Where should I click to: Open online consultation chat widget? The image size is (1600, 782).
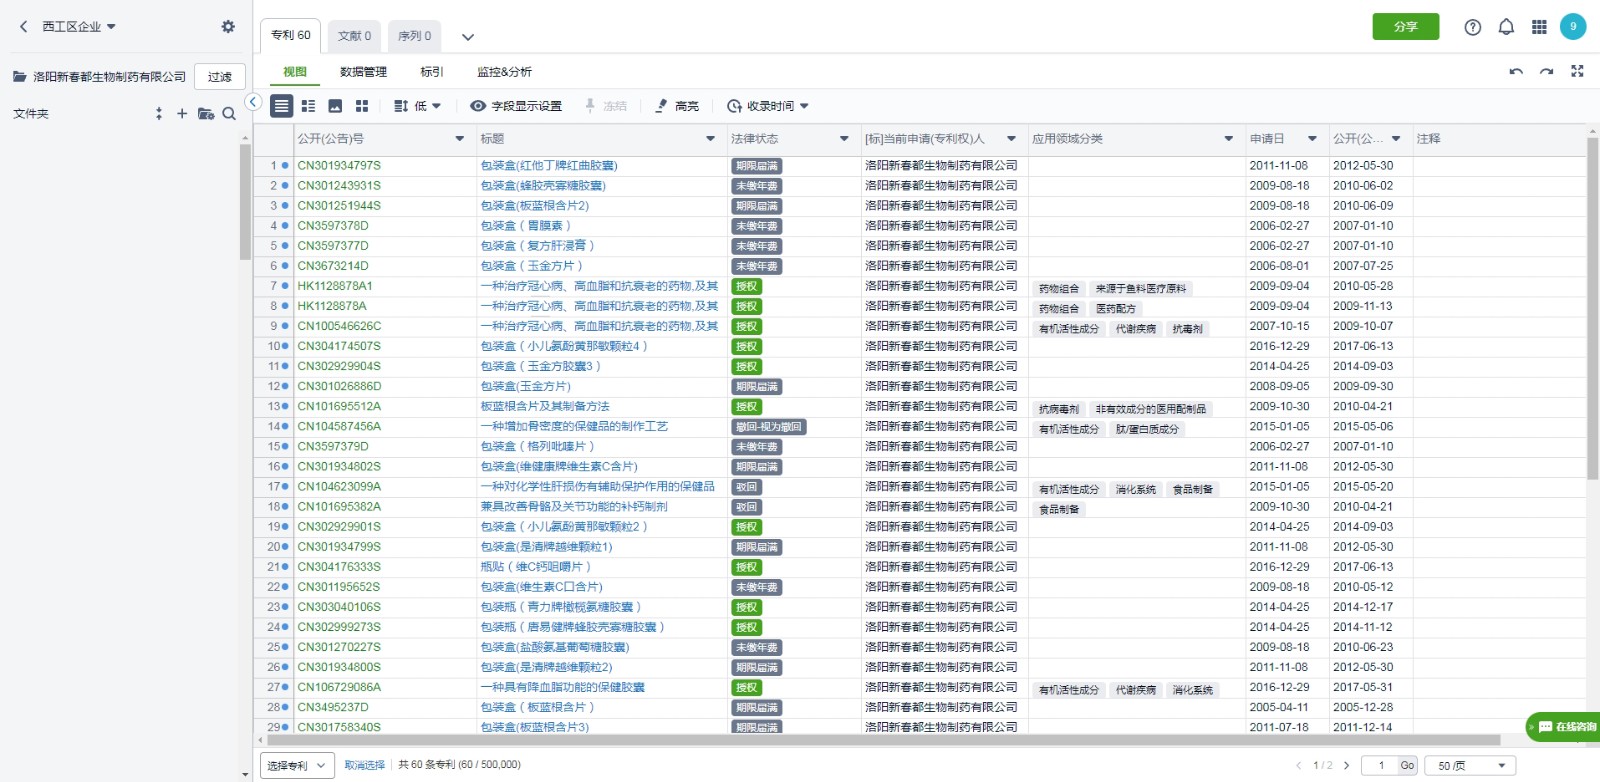tap(1563, 727)
